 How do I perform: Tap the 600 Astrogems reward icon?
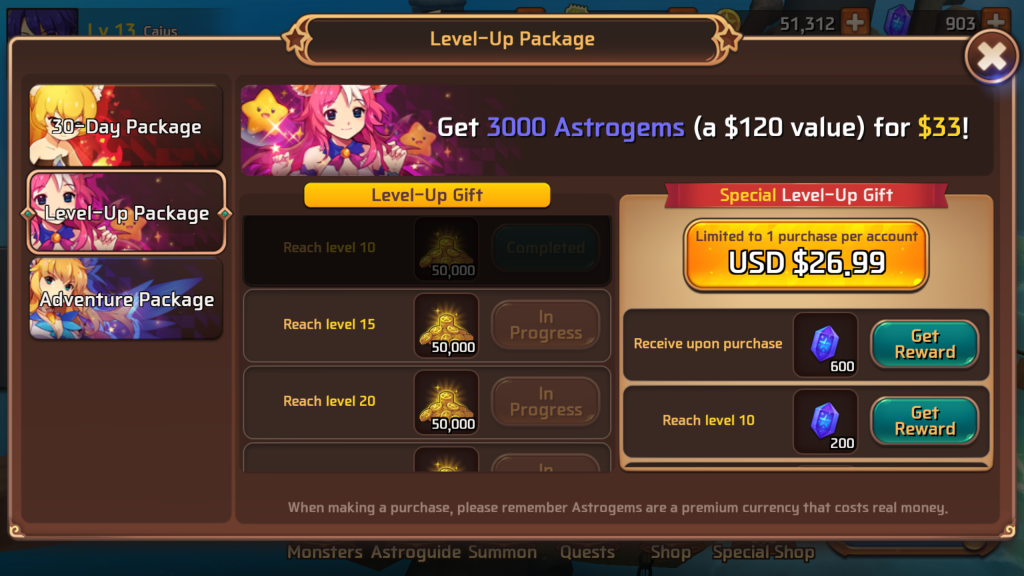[x=825, y=344]
